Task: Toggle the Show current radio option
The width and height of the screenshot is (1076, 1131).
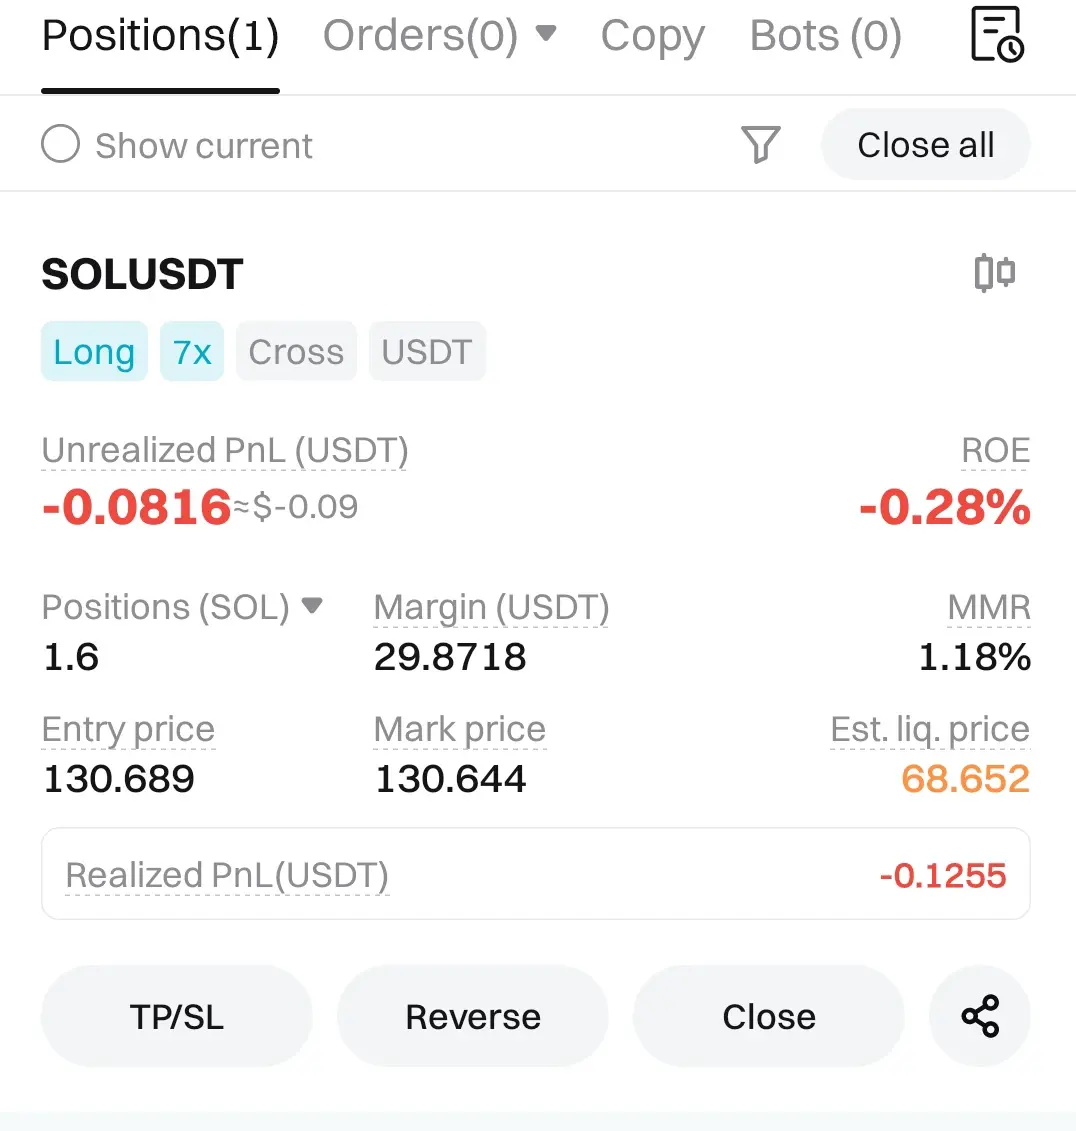Action: (x=61, y=145)
